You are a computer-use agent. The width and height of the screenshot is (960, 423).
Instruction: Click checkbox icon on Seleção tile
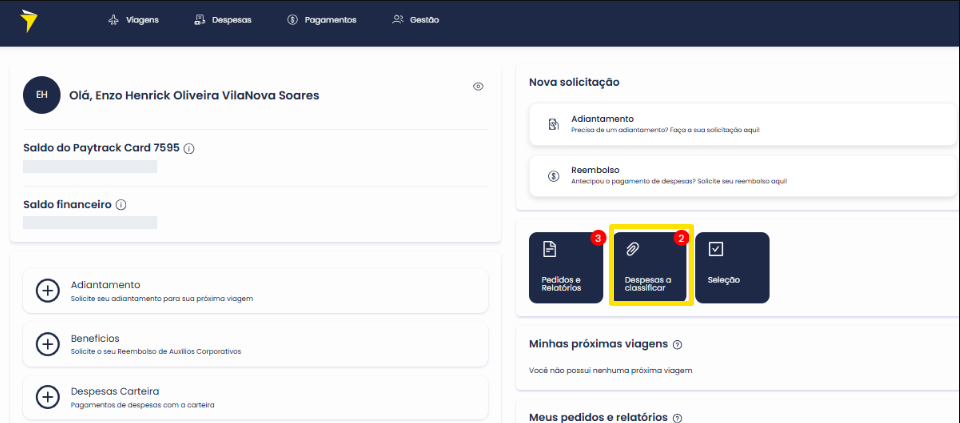pos(715,249)
